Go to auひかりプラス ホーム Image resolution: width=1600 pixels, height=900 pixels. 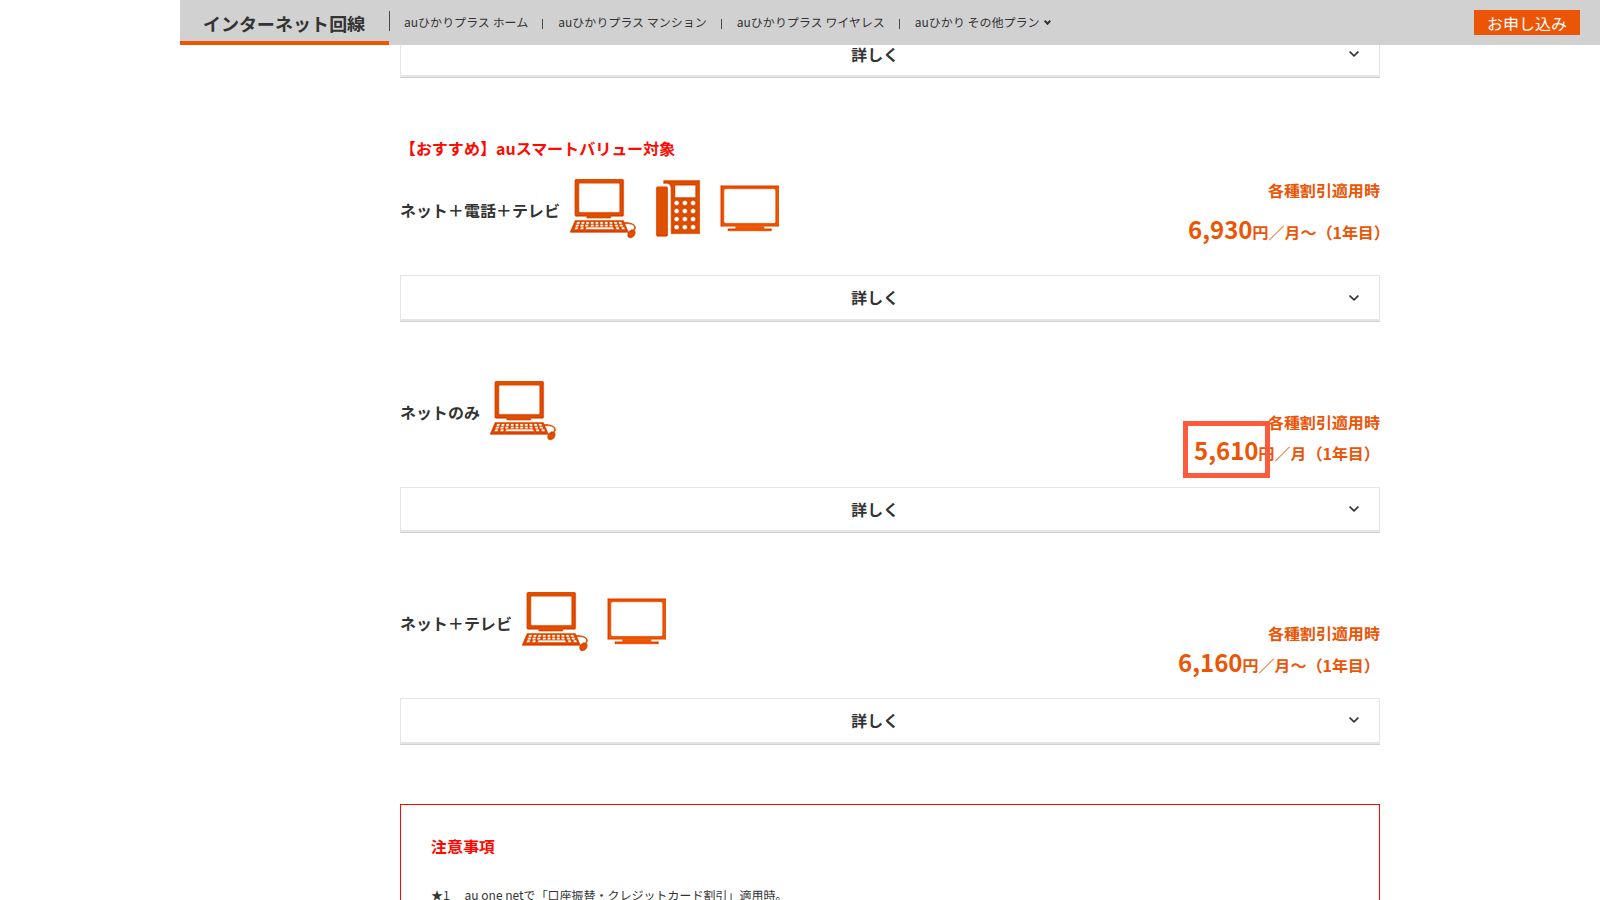pyautogui.click(x=466, y=22)
